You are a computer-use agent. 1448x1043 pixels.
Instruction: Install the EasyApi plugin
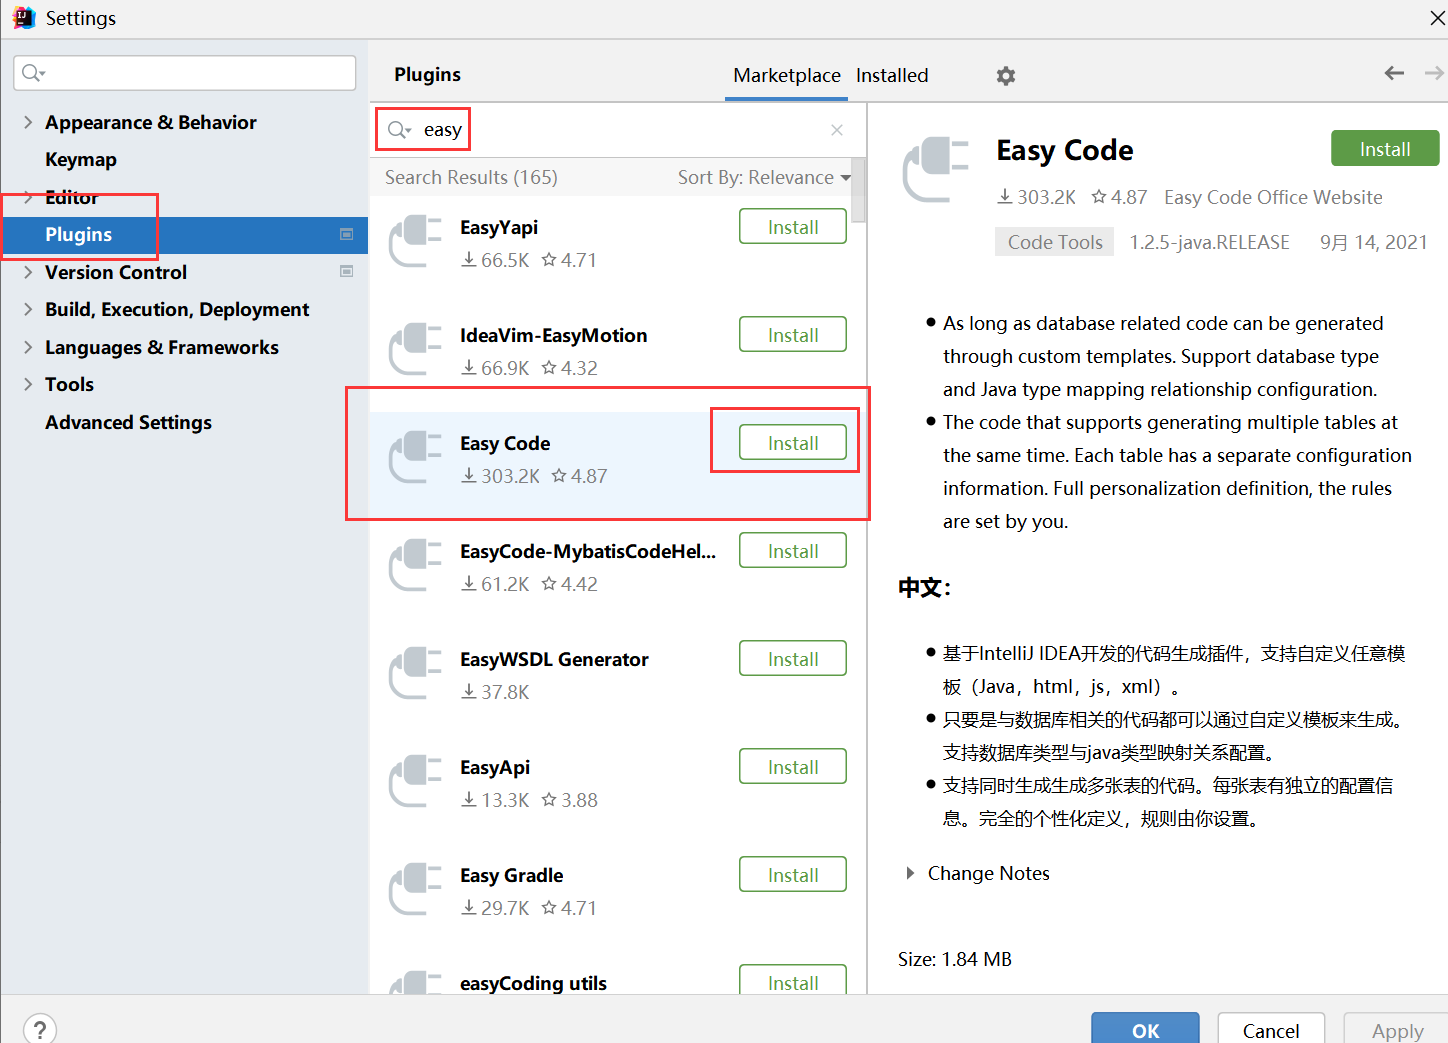(793, 767)
